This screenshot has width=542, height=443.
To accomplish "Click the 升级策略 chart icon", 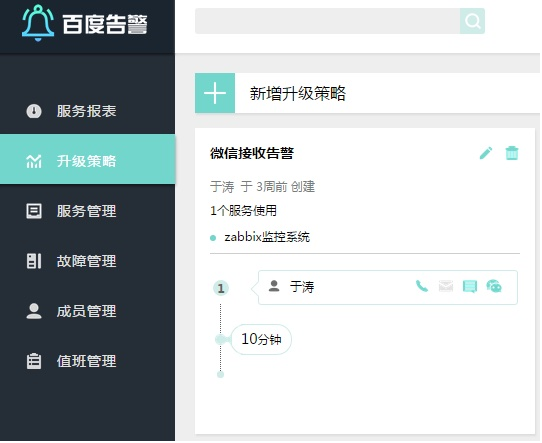I will click(x=34, y=161).
